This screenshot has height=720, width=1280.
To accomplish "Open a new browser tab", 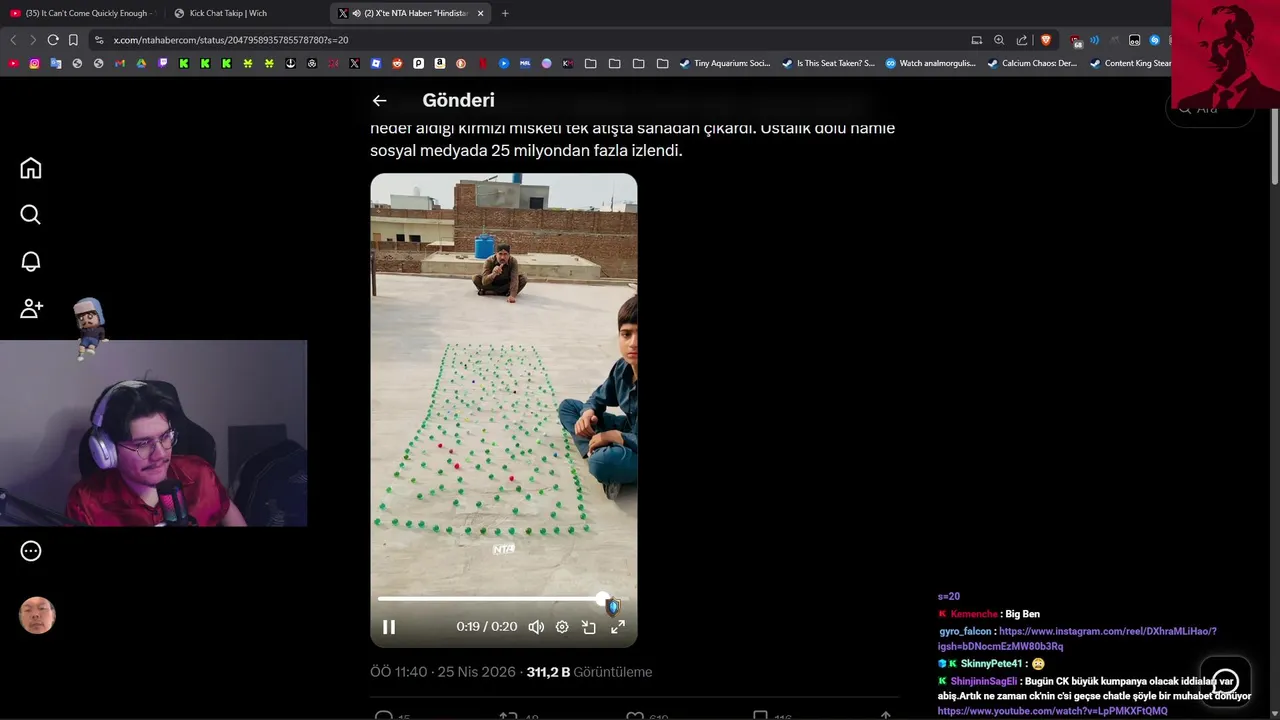I will 505,13.
